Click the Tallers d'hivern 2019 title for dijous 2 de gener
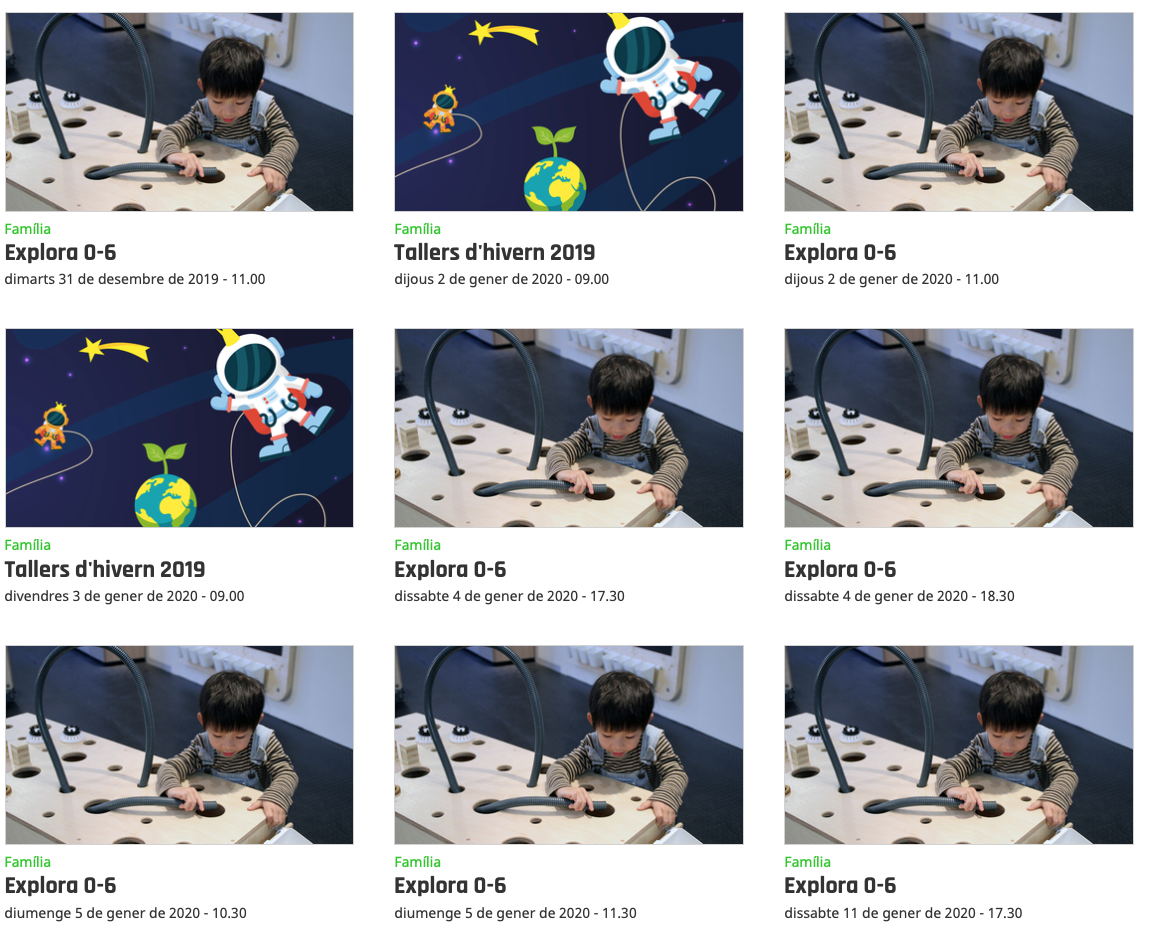 494,253
